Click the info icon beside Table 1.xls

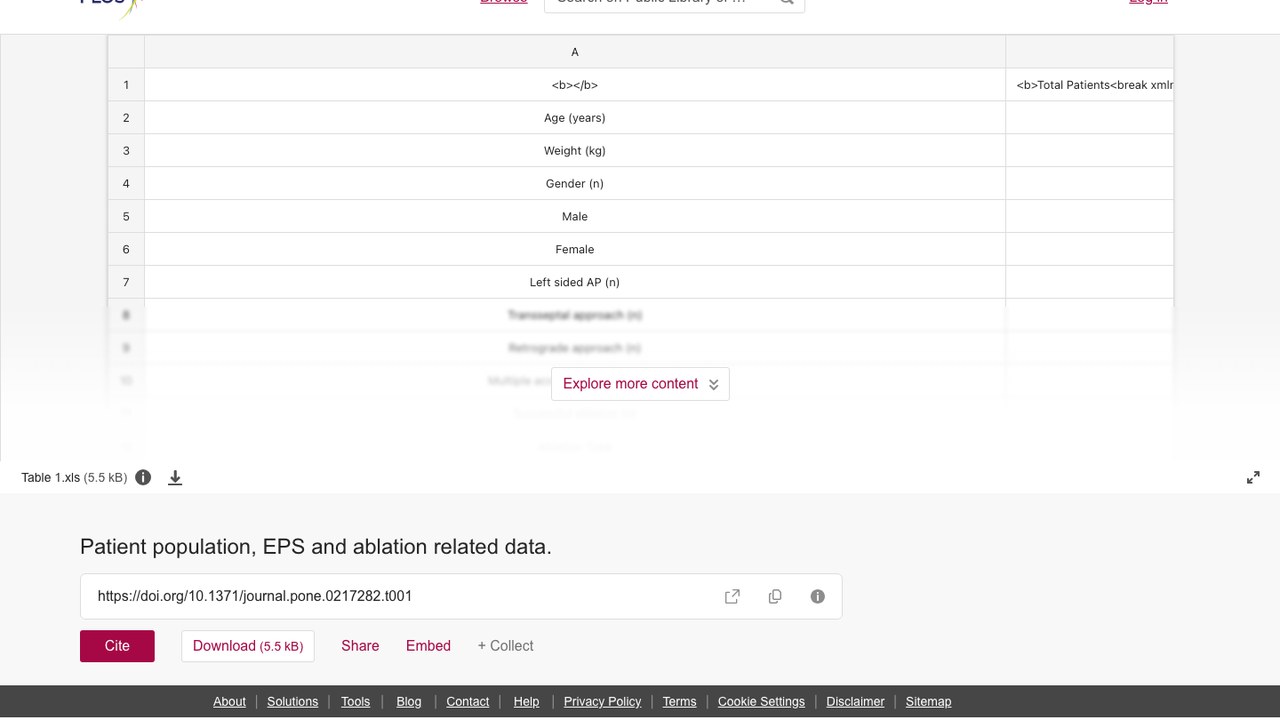pos(143,477)
